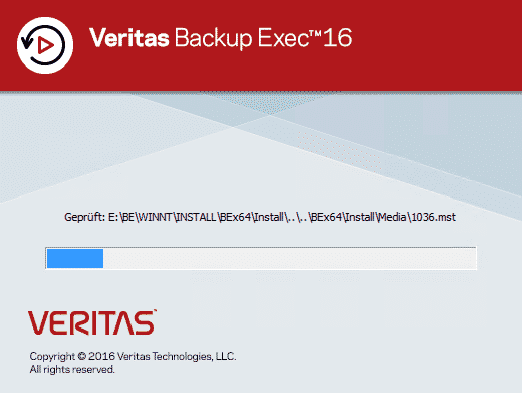
Task: Click the 1036.mst filename in the path
Action: coord(434,217)
